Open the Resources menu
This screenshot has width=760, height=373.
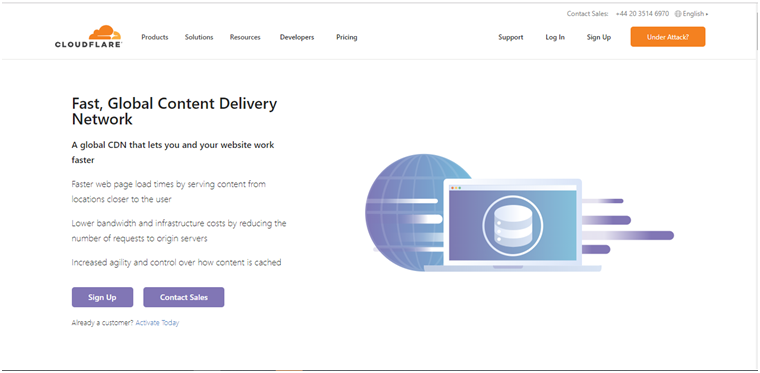[x=245, y=37]
